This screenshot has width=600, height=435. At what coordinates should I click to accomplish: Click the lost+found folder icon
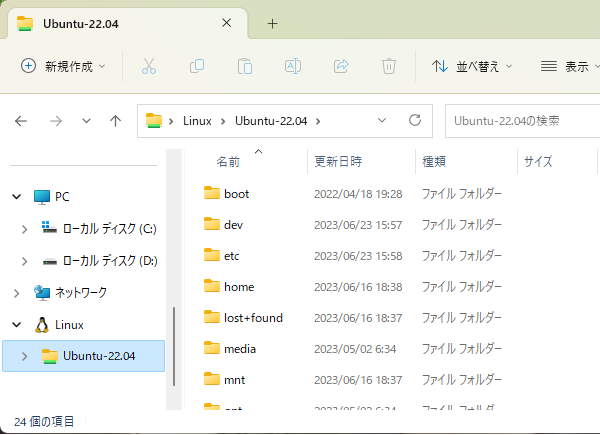click(212, 317)
